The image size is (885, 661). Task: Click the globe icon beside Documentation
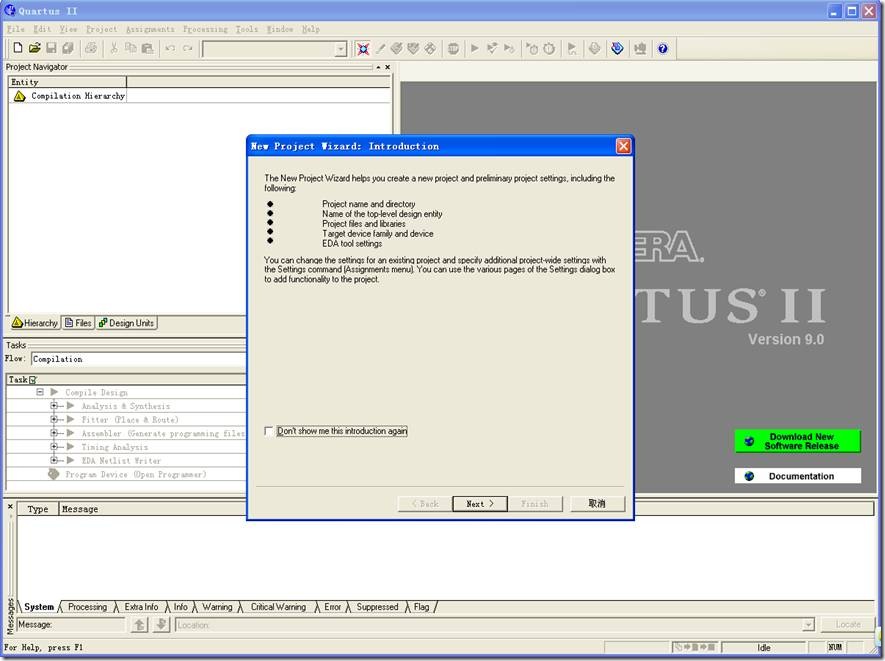click(750, 476)
